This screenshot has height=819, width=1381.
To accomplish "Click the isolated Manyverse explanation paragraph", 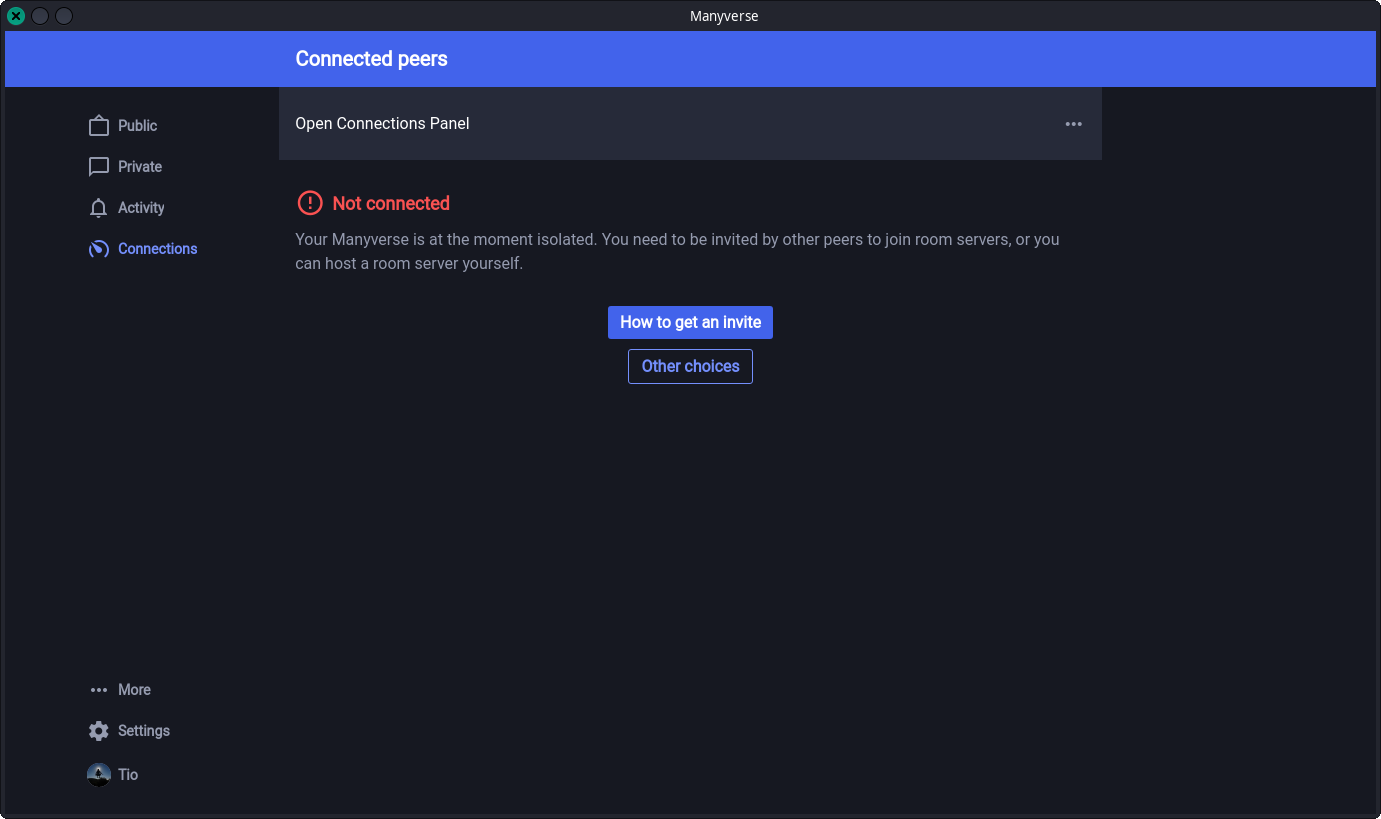I will point(677,252).
